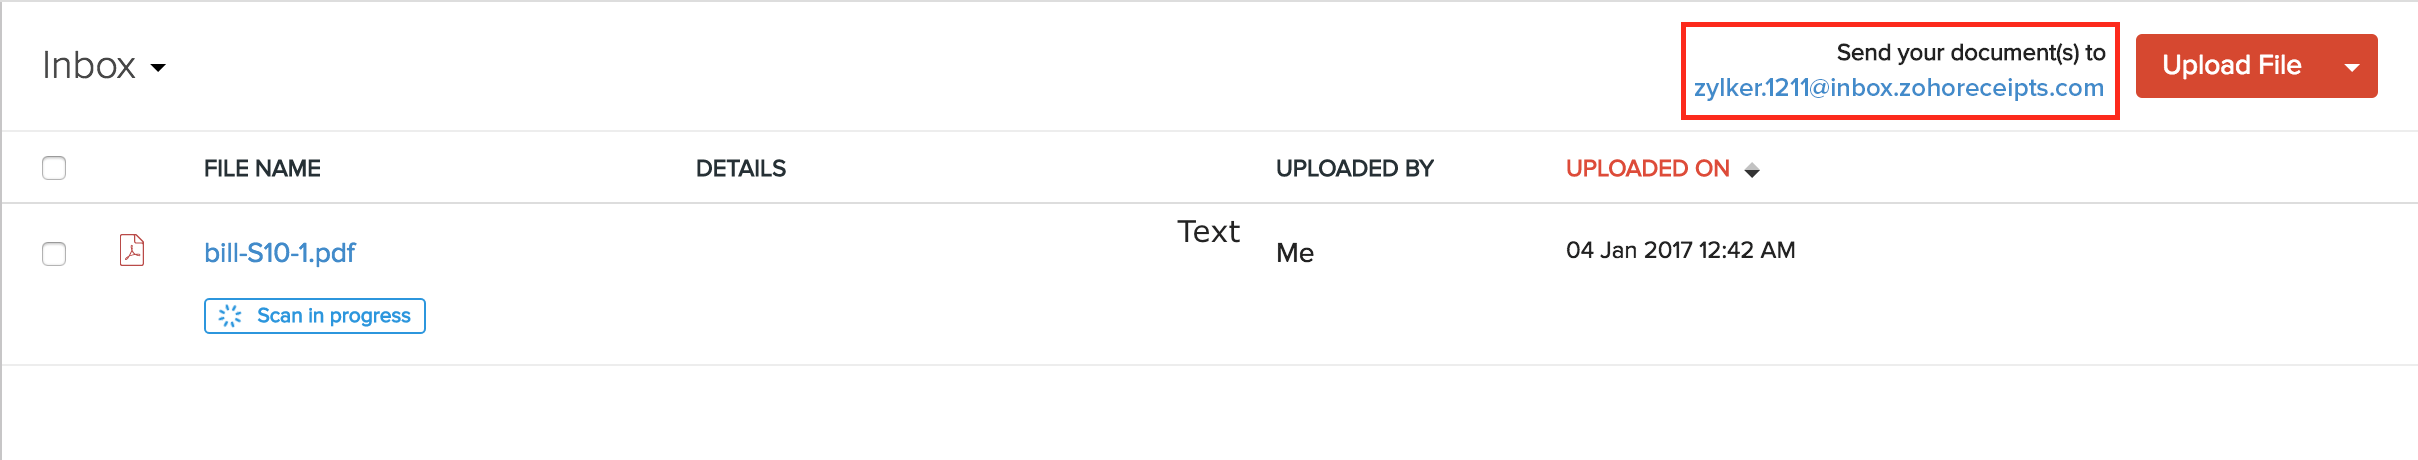
Task: Click the uploader name Me
Action: coord(1294,253)
